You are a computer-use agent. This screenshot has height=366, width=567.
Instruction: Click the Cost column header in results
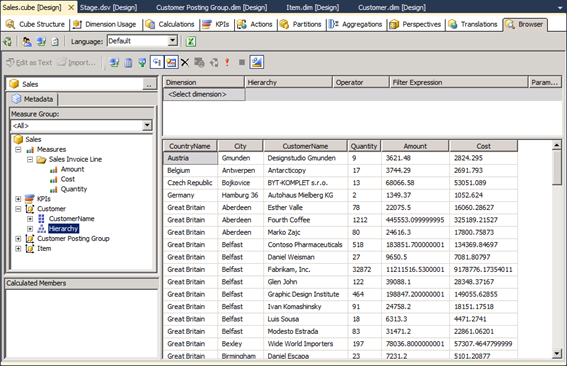pyautogui.click(x=483, y=146)
